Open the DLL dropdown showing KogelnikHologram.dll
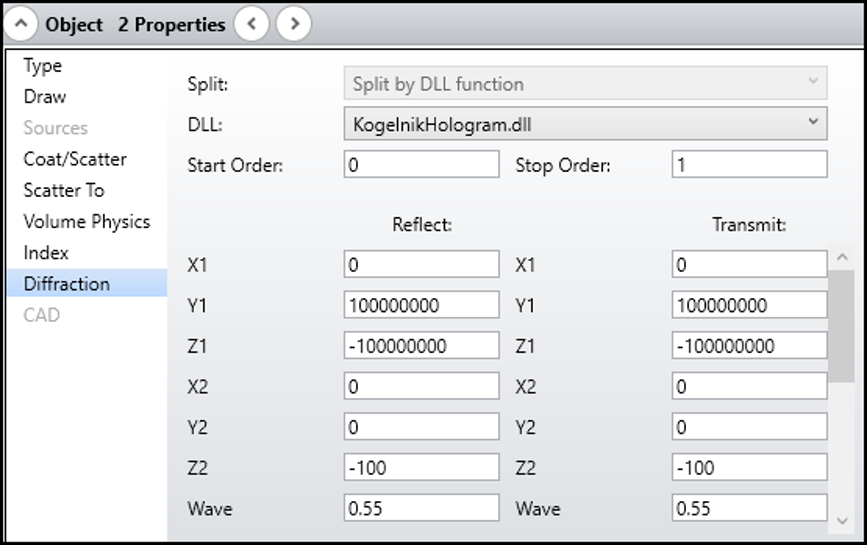The image size is (867, 545). (585, 124)
